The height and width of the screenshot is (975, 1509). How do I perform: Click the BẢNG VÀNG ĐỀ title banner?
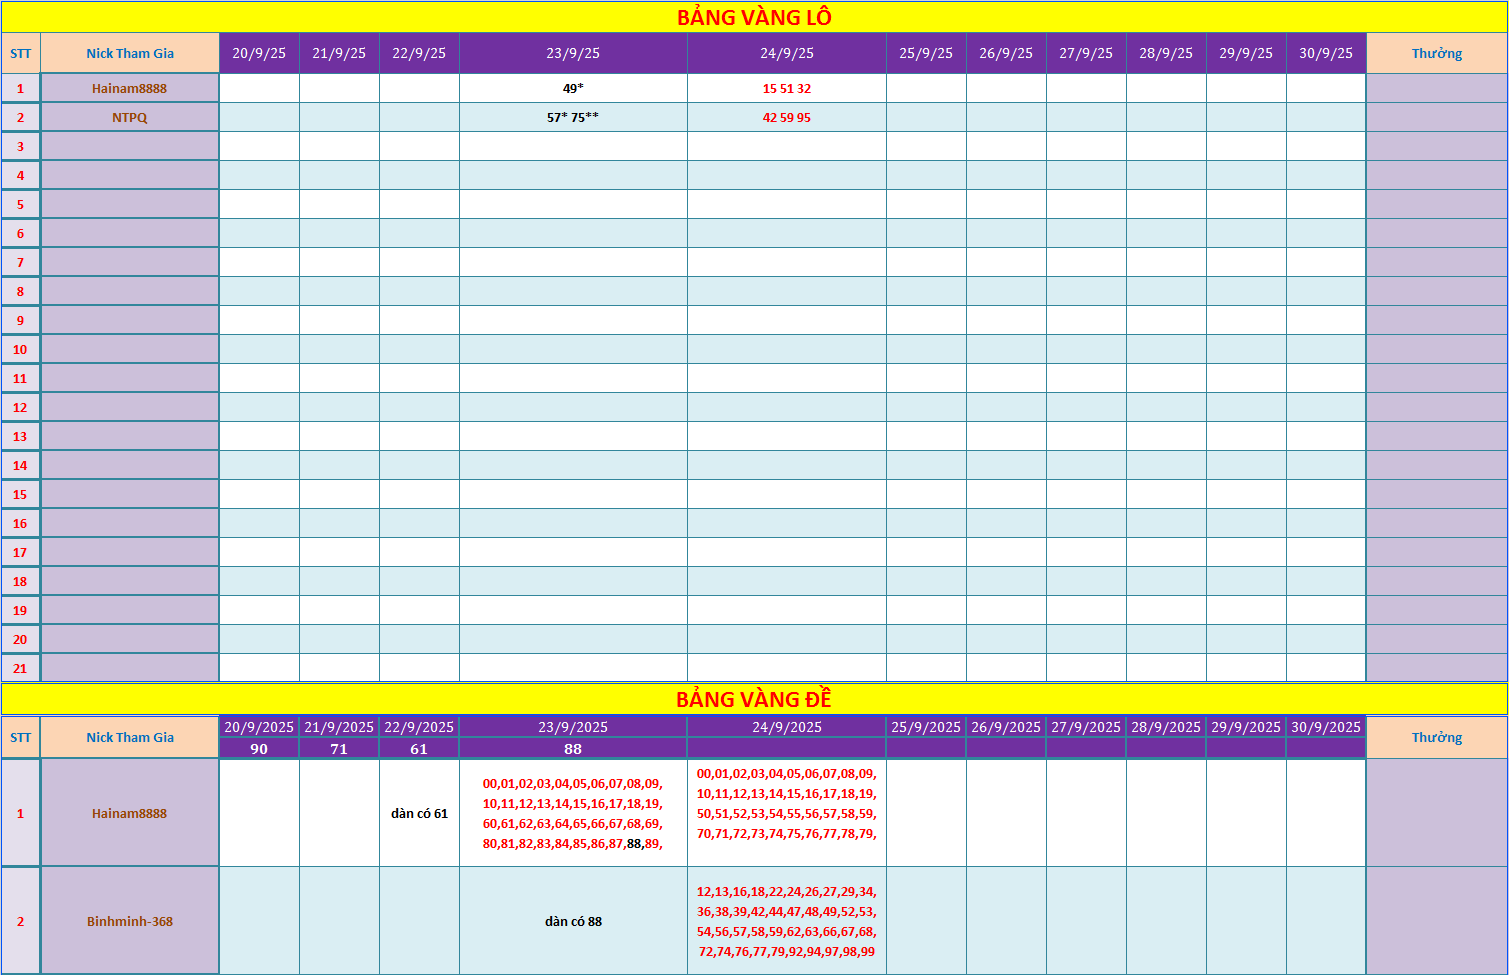point(754,699)
